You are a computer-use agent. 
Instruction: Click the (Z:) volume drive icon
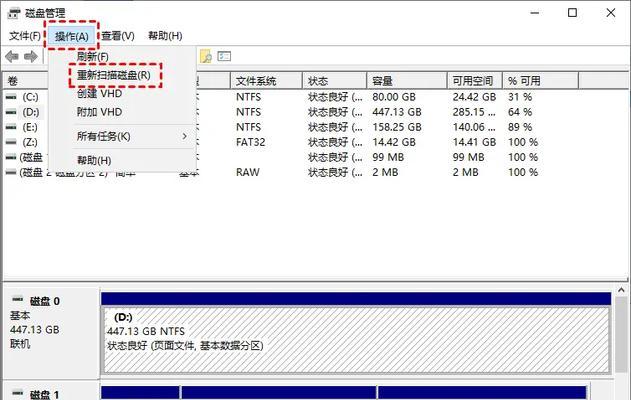[x=11, y=142]
